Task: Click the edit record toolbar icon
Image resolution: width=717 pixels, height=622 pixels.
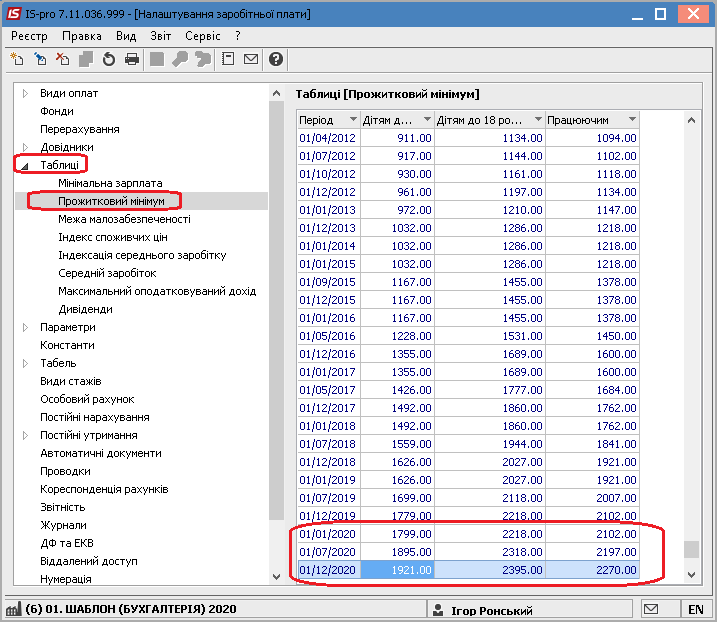Action: coord(40,59)
